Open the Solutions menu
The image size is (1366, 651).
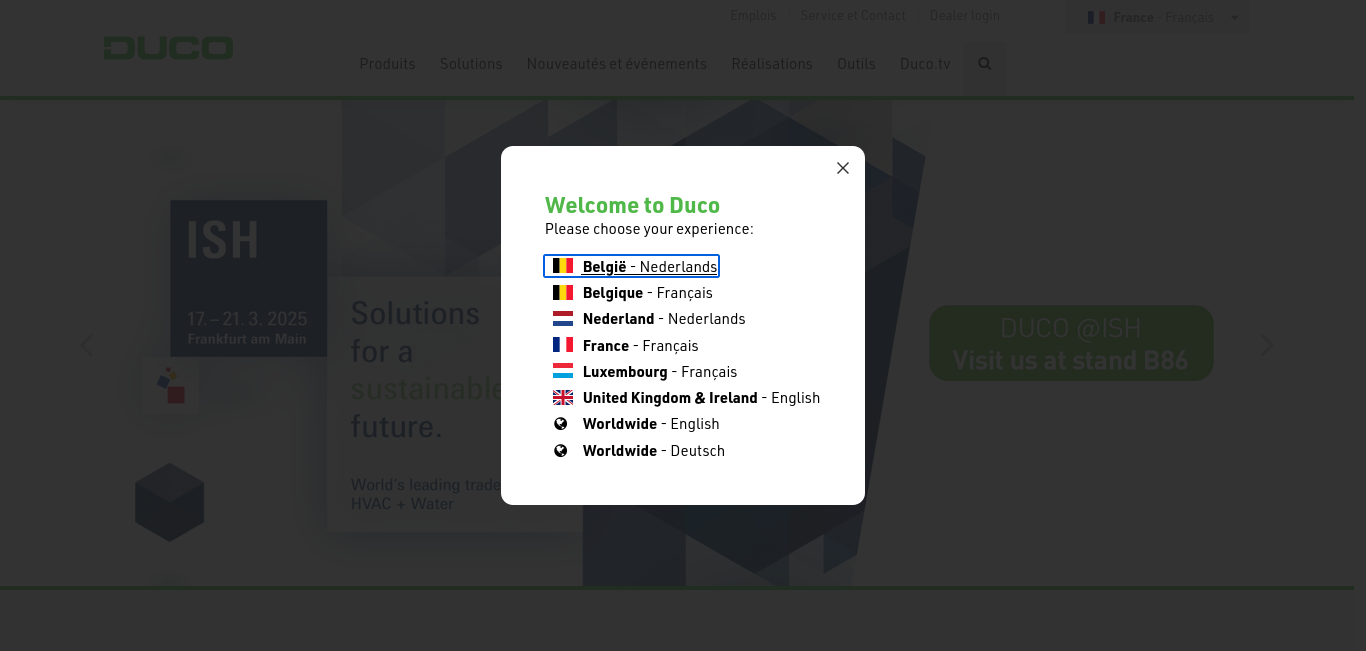(x=471, y=64)
